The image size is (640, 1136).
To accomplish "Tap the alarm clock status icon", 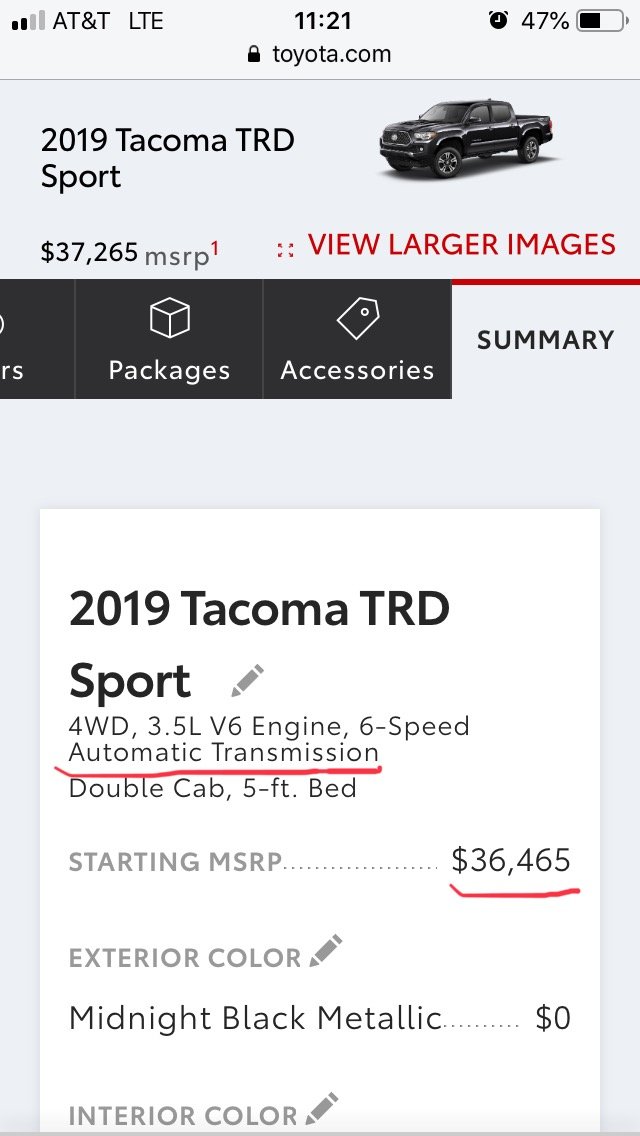I will [x=498, y=20].
